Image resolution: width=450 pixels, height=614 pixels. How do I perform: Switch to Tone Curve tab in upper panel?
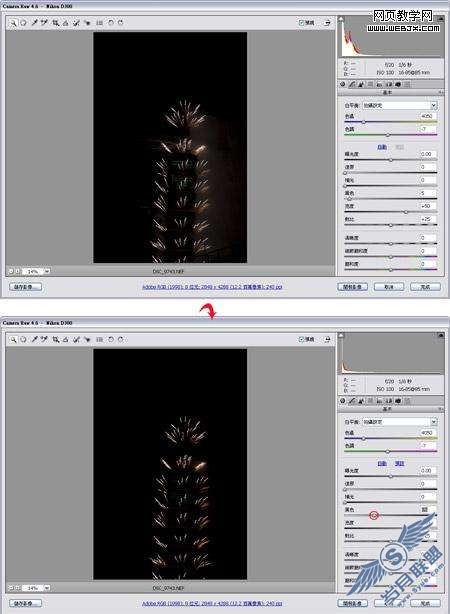(x=352, y=84)
